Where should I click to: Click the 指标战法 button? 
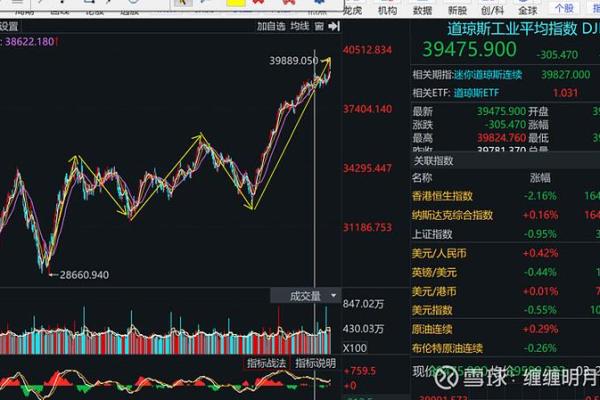(x=266, y=363)
